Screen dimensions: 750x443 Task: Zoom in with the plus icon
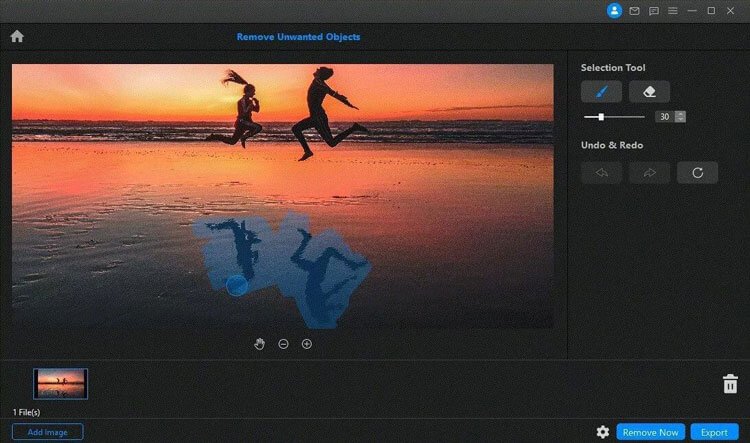point(307,344)
